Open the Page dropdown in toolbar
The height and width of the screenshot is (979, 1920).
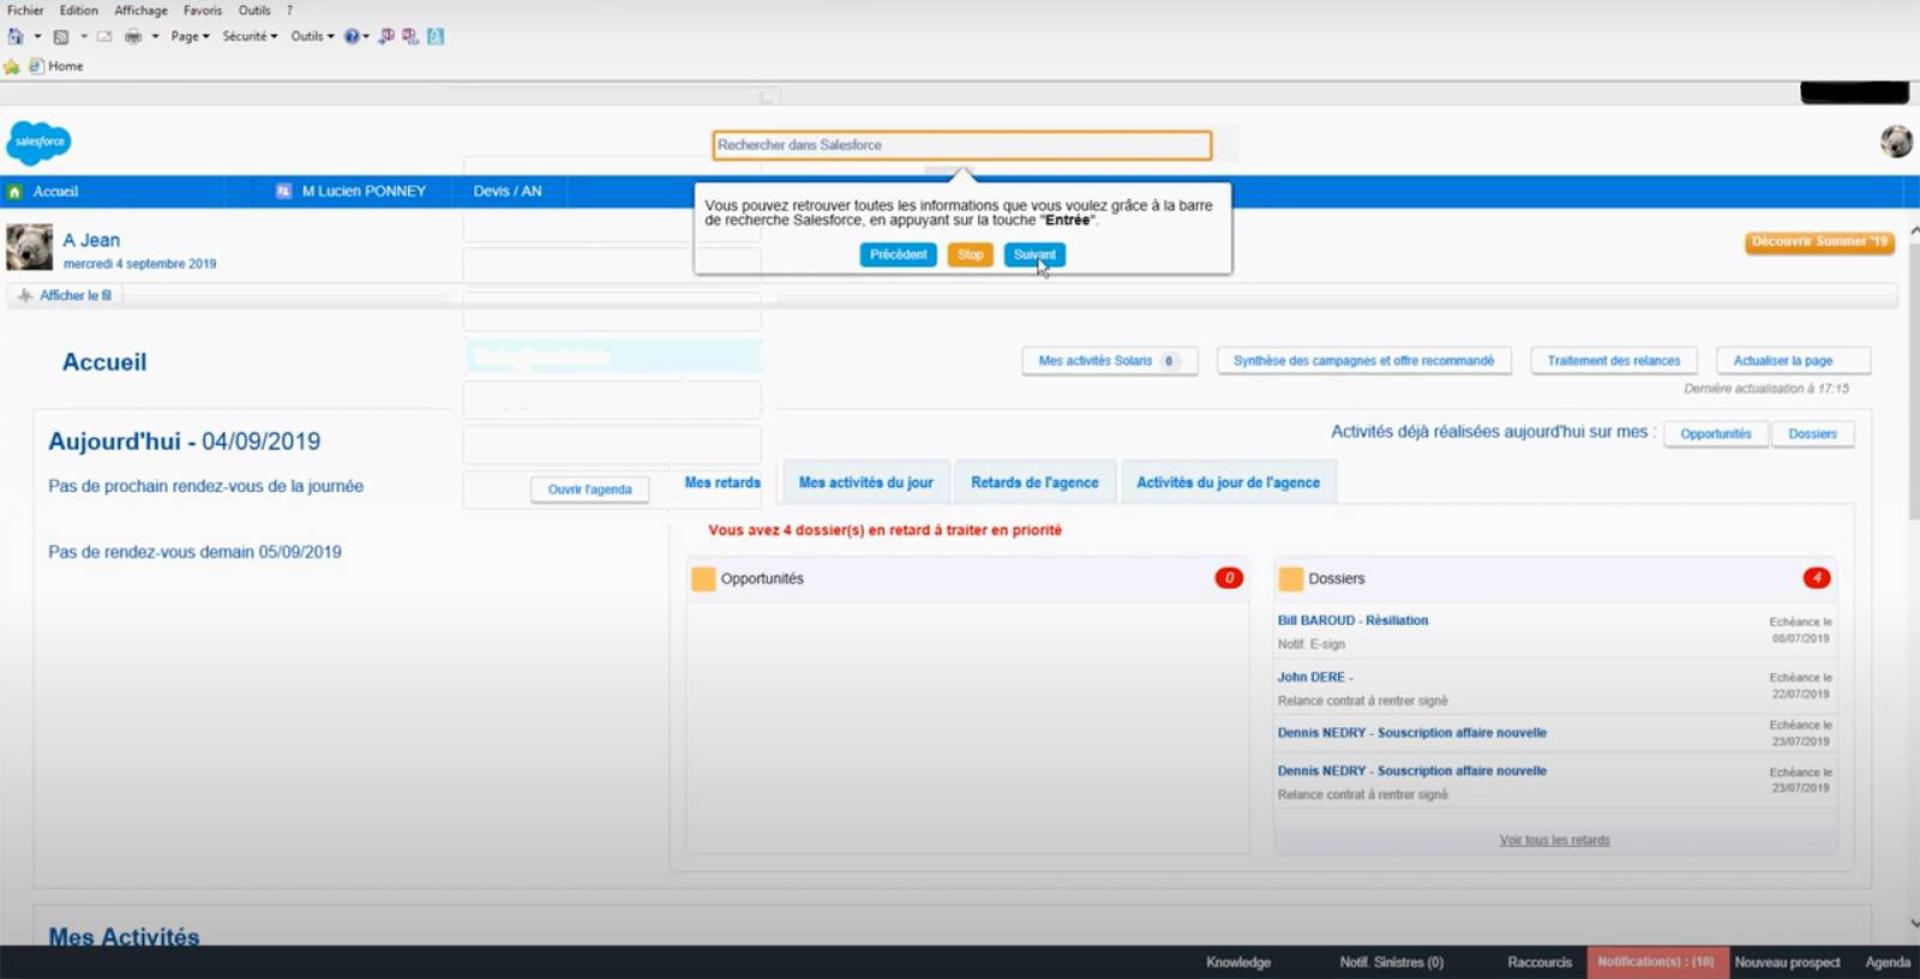pyautogui.click(x=189, y=37)
